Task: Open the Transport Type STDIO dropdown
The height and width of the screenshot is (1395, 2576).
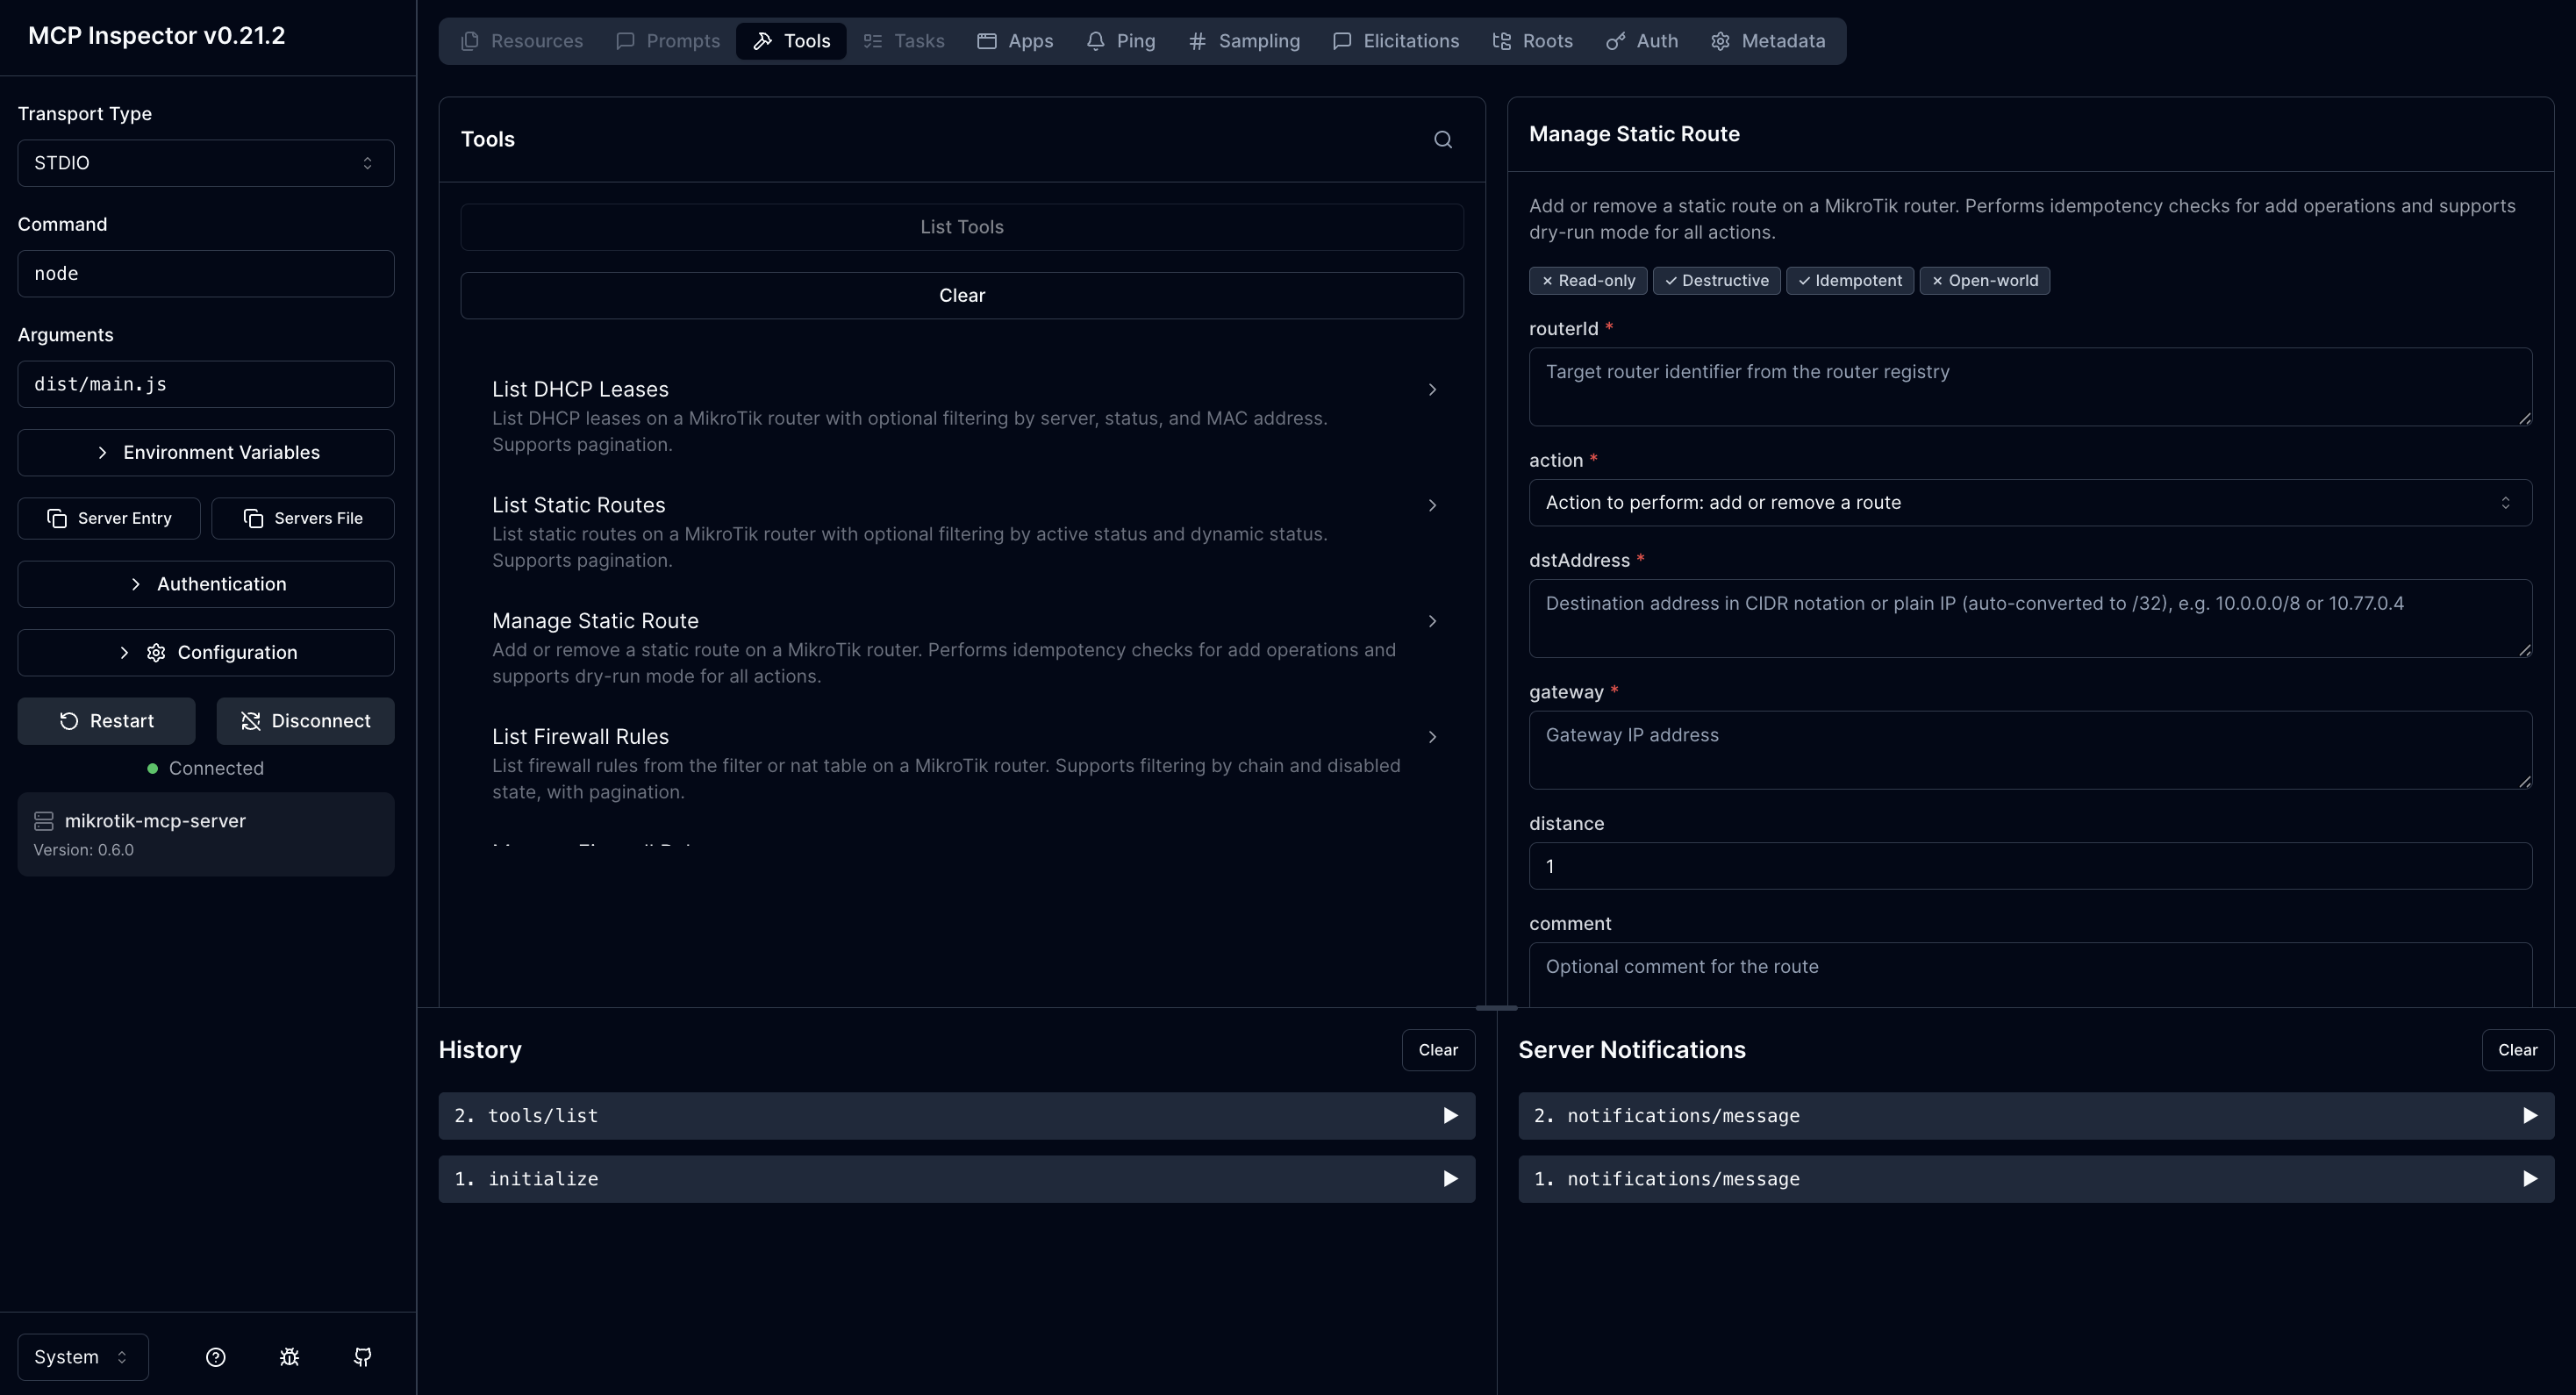Action: tap(206, 163)
